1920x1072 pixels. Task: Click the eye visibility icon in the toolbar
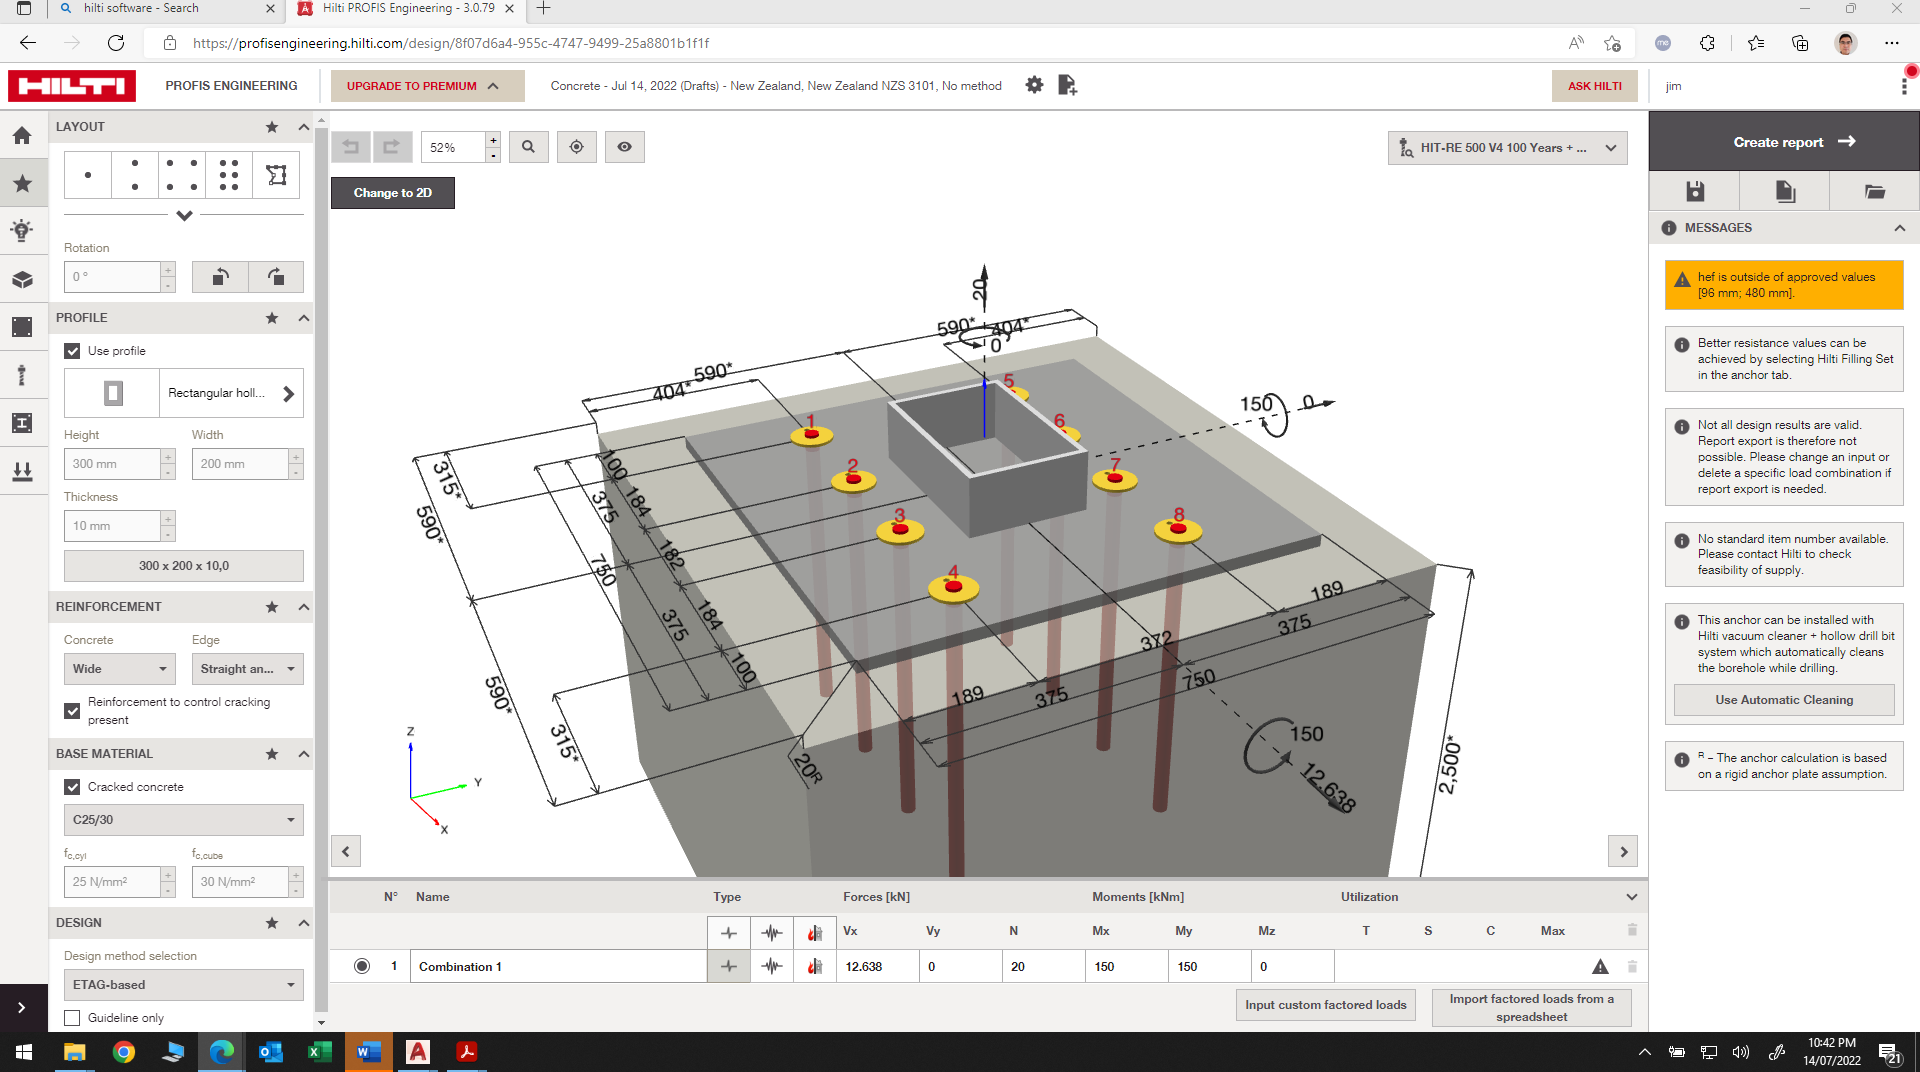(x=624, y=146)
